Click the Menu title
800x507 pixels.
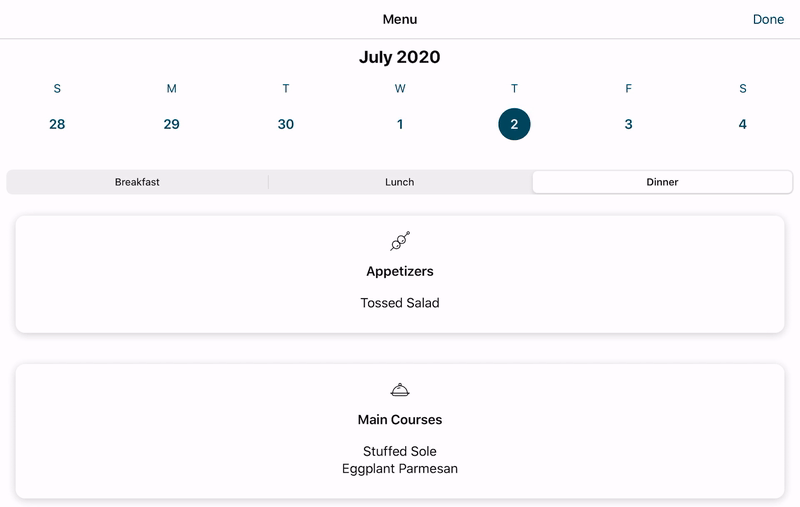pyautogui.click(x=399, y=19)
